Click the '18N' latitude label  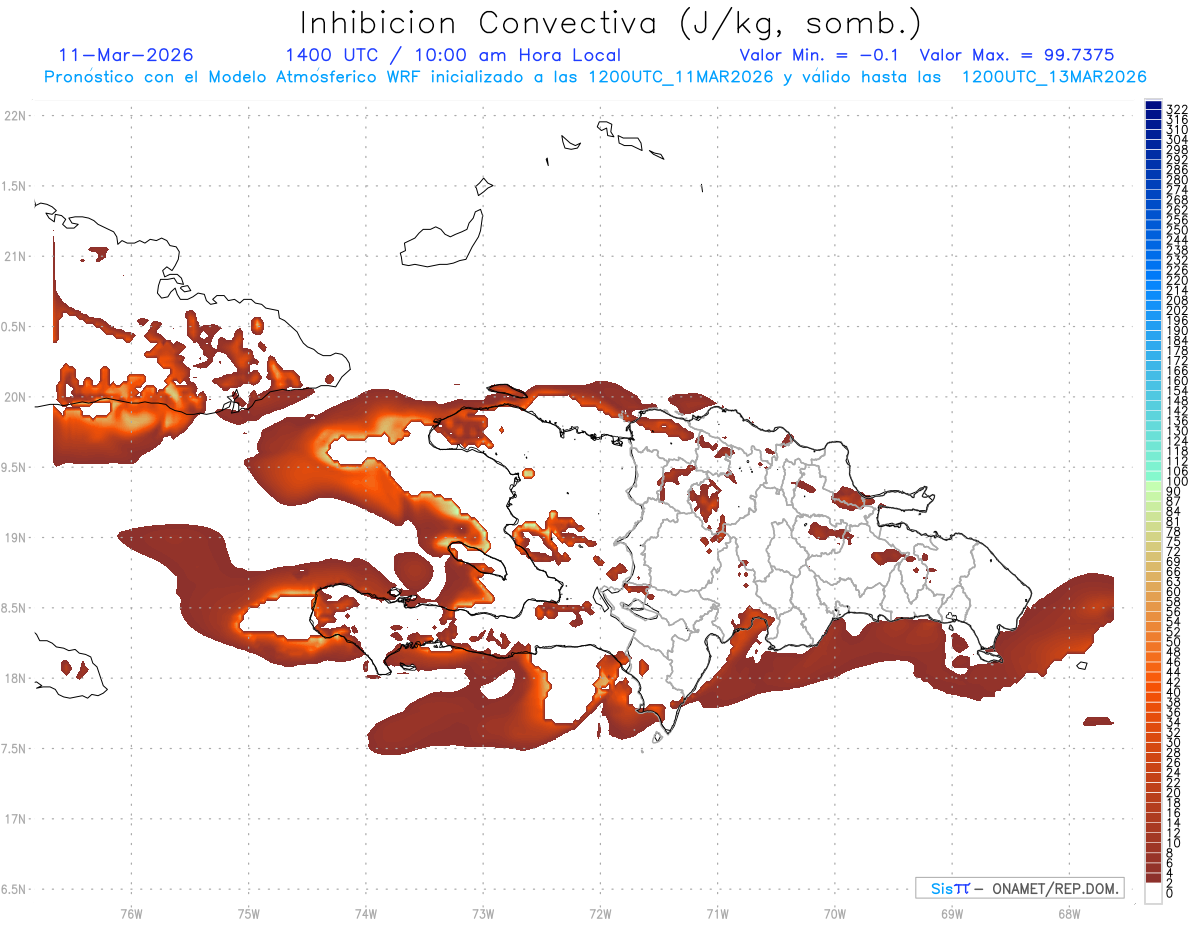coord(15,678)
